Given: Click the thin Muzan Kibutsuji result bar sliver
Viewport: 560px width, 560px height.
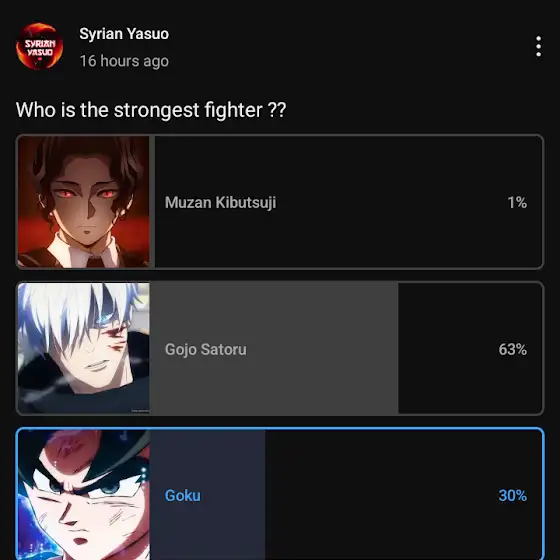Looking at the screenshot, I should click(152, 202).
